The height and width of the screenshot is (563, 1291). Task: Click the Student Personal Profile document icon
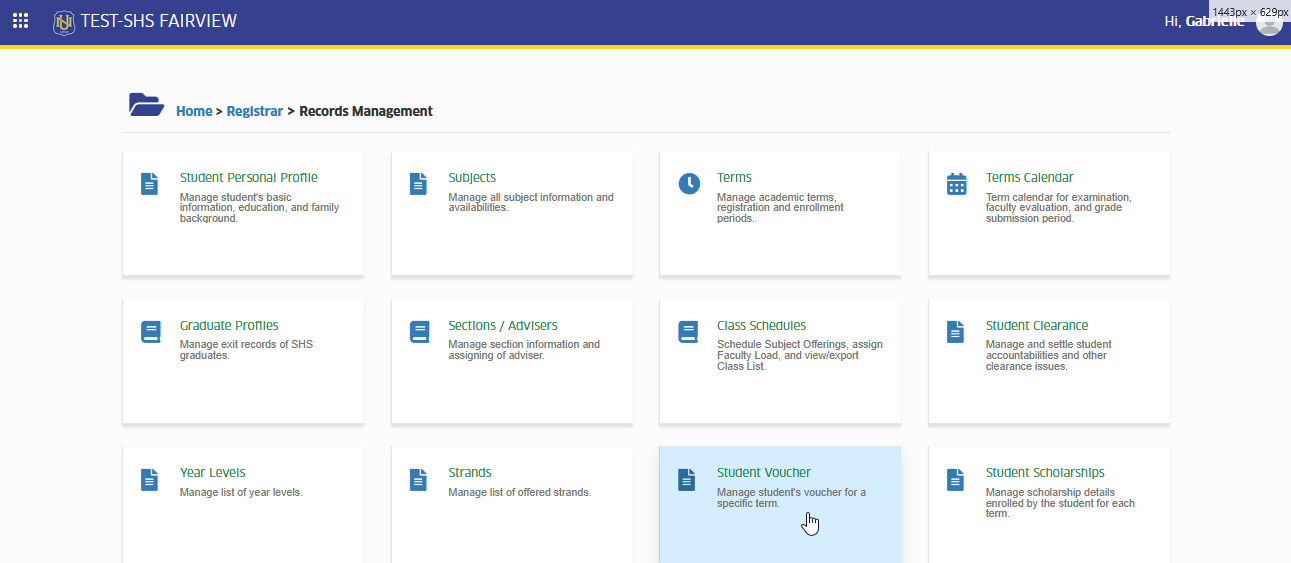149,184
